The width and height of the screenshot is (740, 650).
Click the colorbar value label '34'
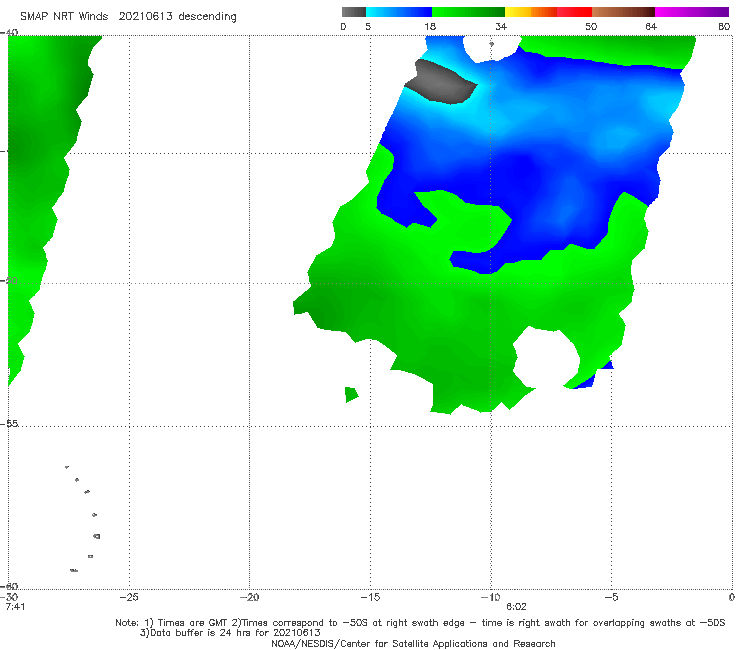pyautogui.click(x=501, y=27)
